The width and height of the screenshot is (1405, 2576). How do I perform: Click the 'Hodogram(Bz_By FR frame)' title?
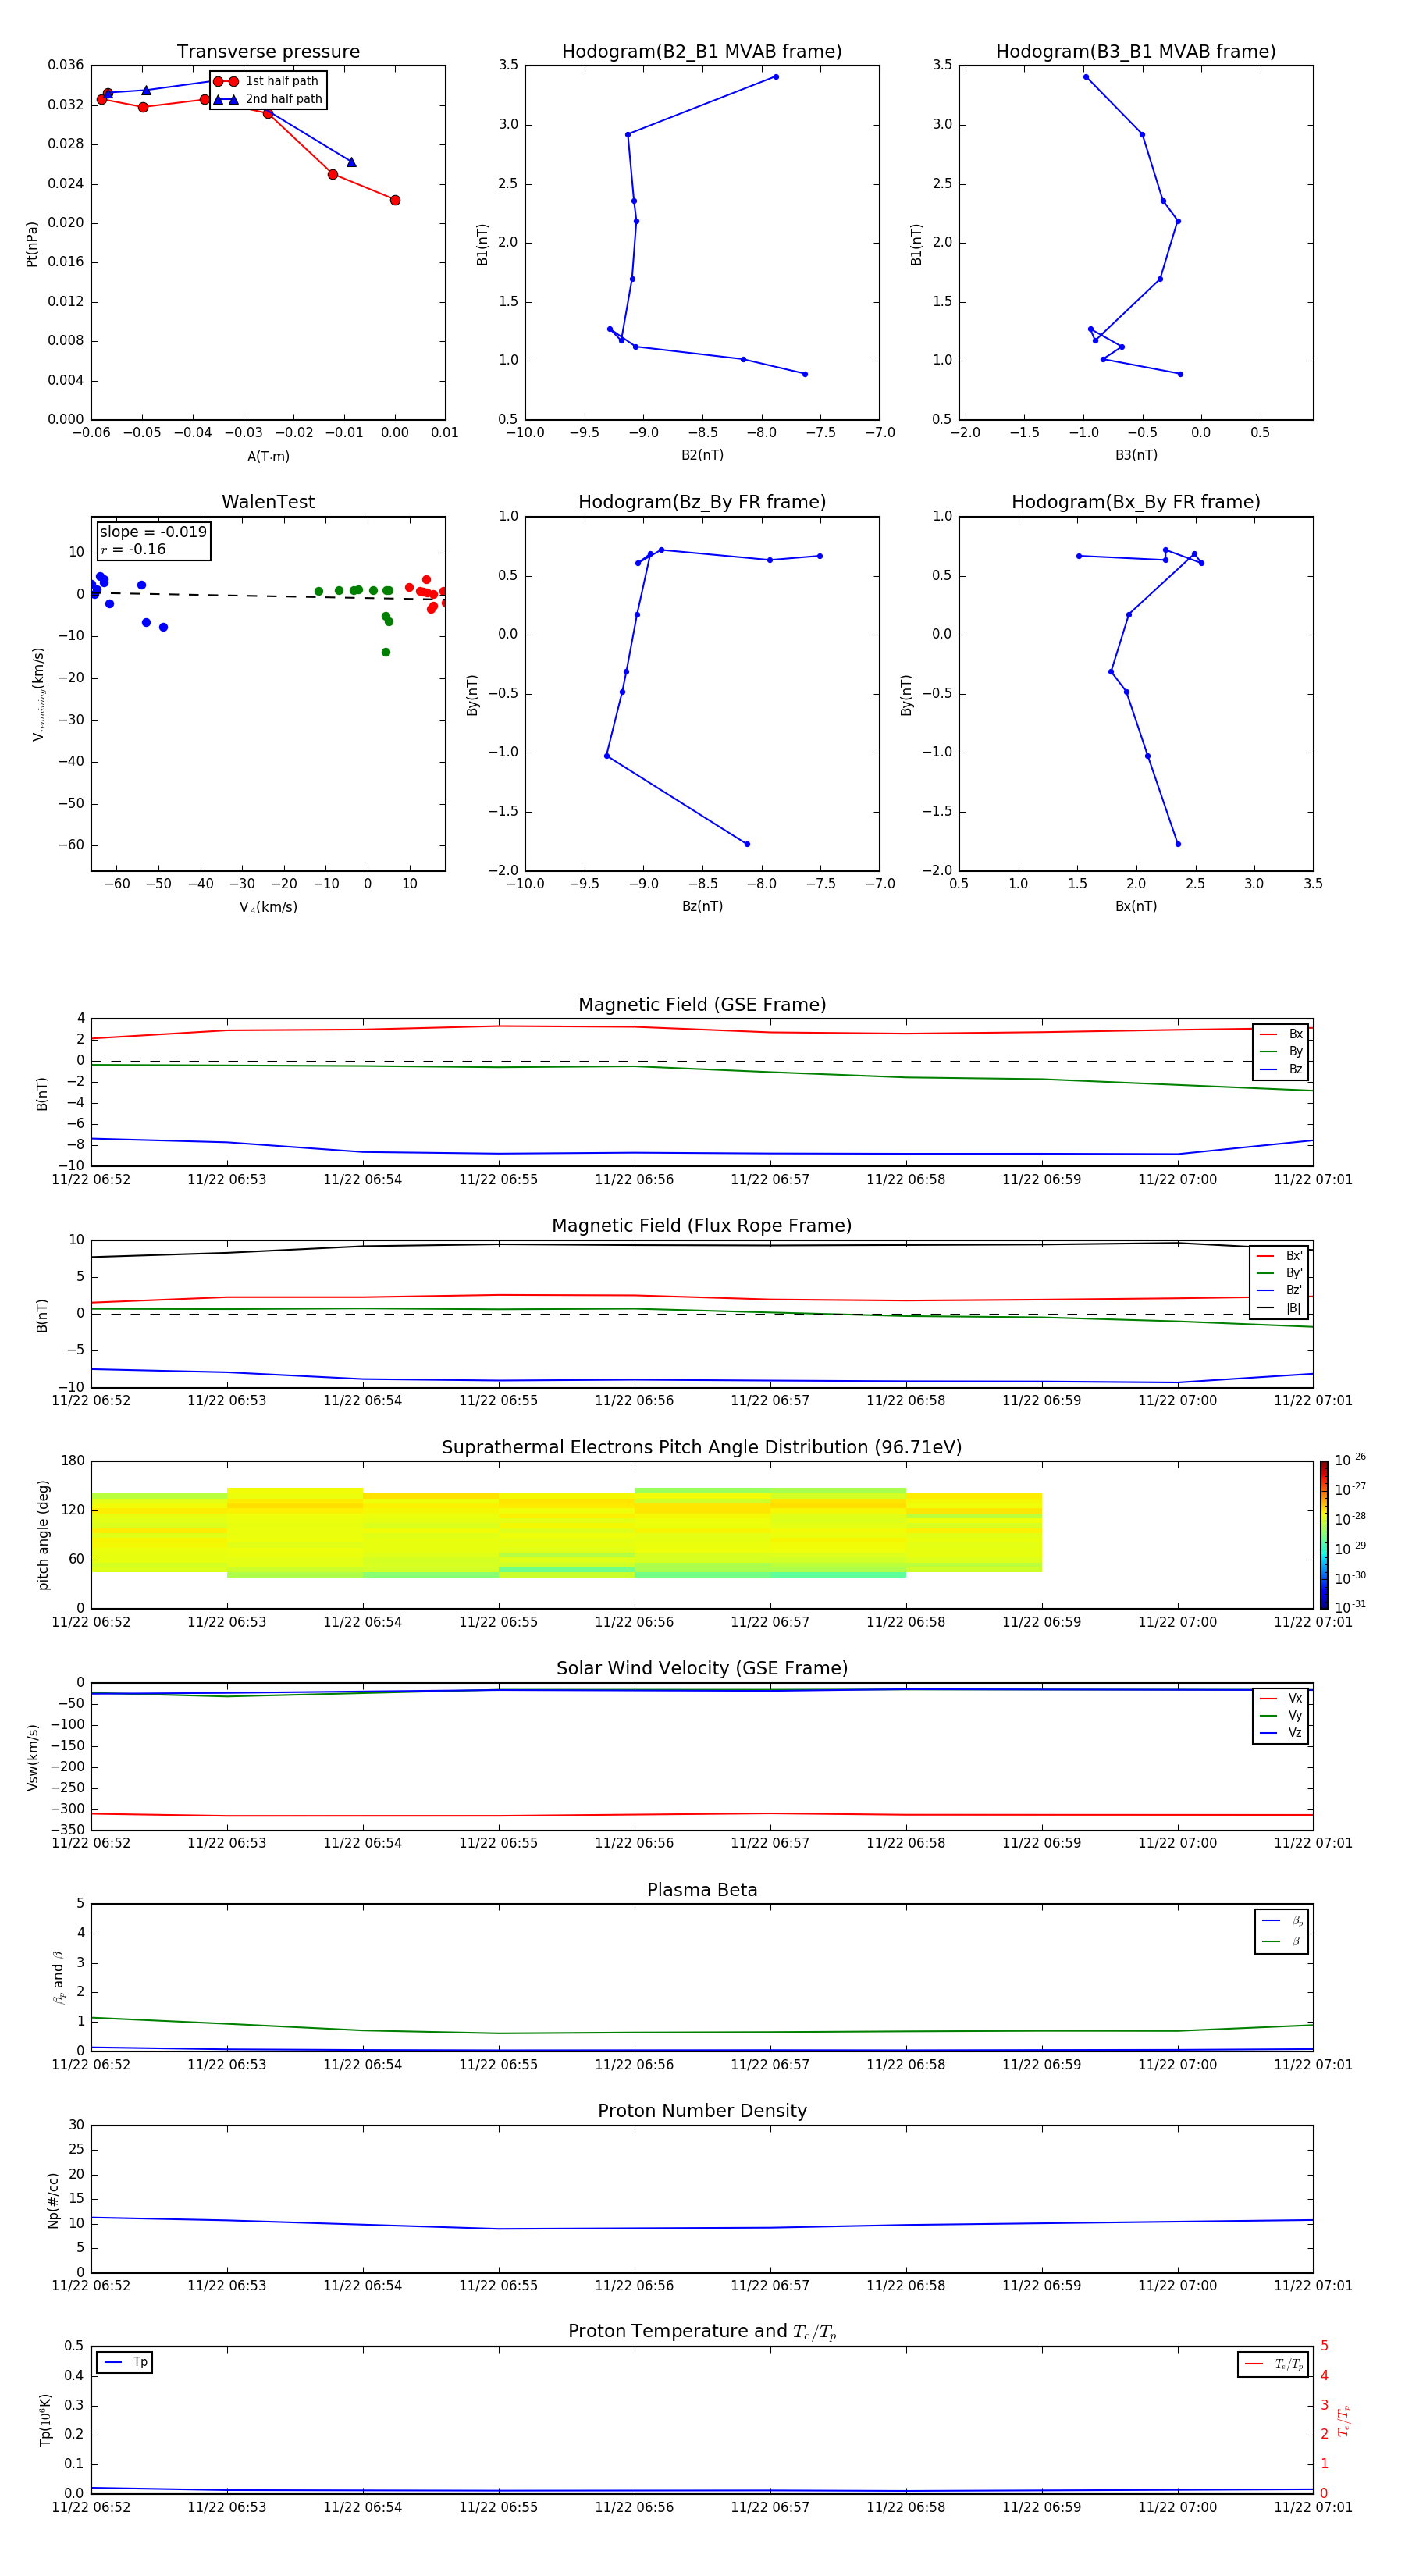tap(702, 502)
